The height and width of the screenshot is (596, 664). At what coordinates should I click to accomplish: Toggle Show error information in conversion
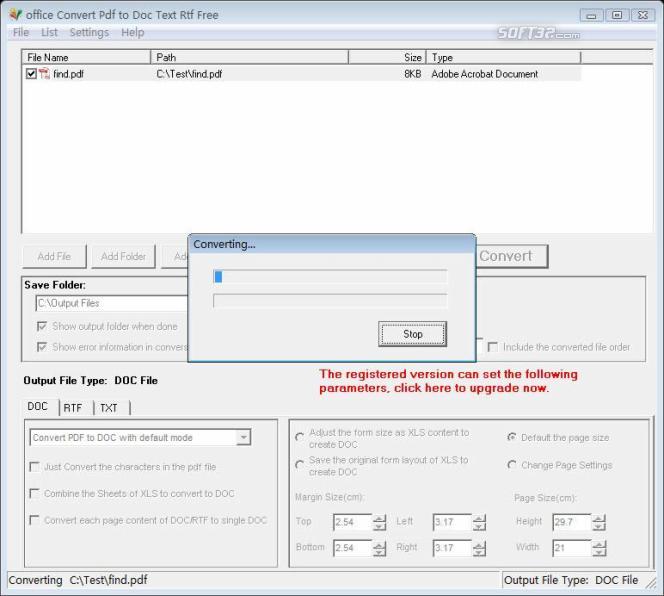coord(42,347)
